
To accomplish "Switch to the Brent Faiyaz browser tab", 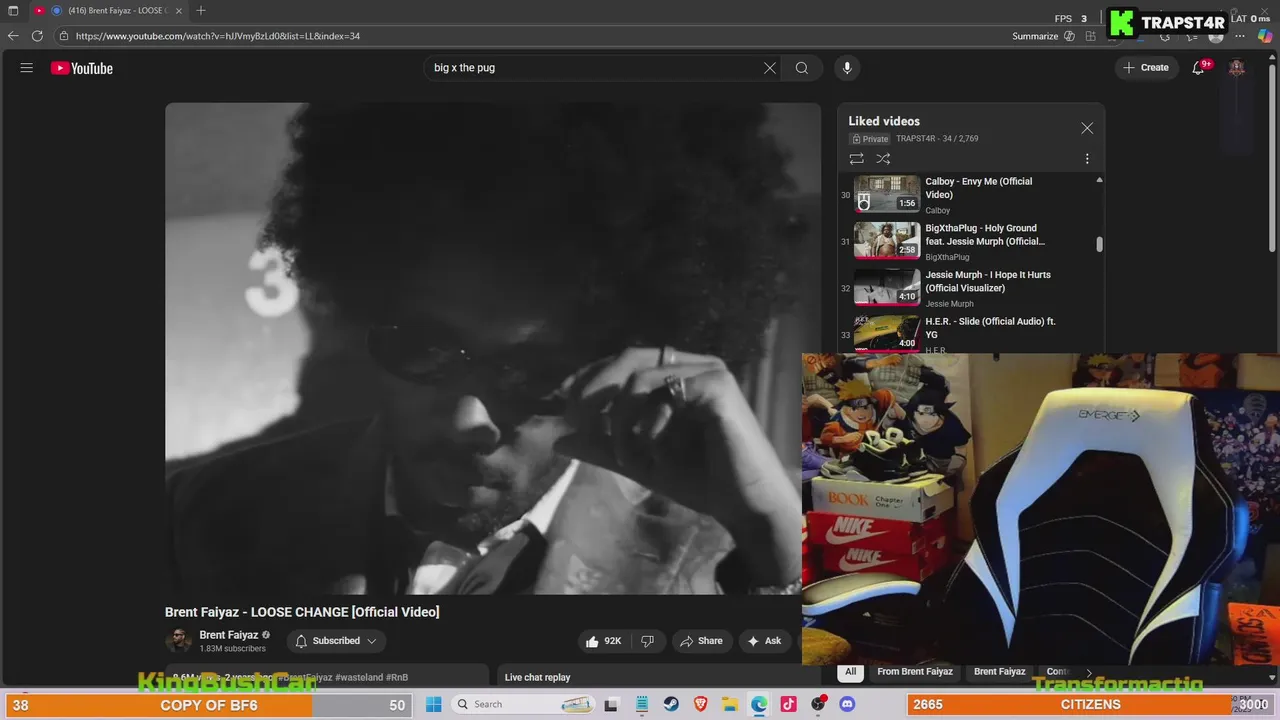I will 108,11.
